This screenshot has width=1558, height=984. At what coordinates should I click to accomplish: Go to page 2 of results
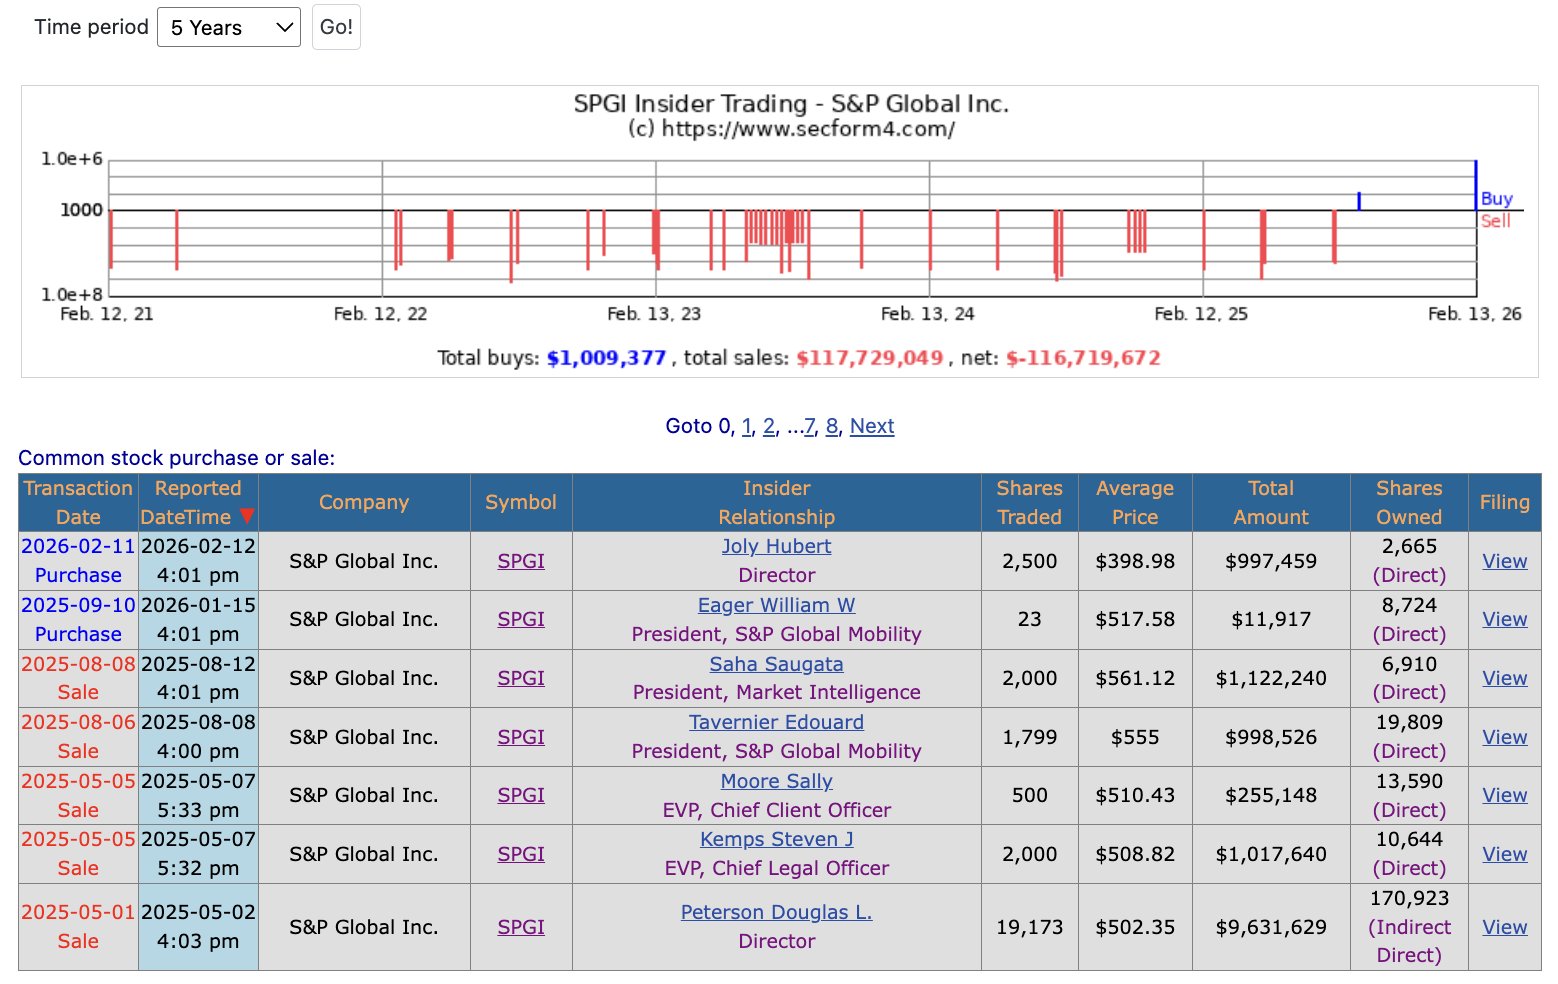(768, 426)
